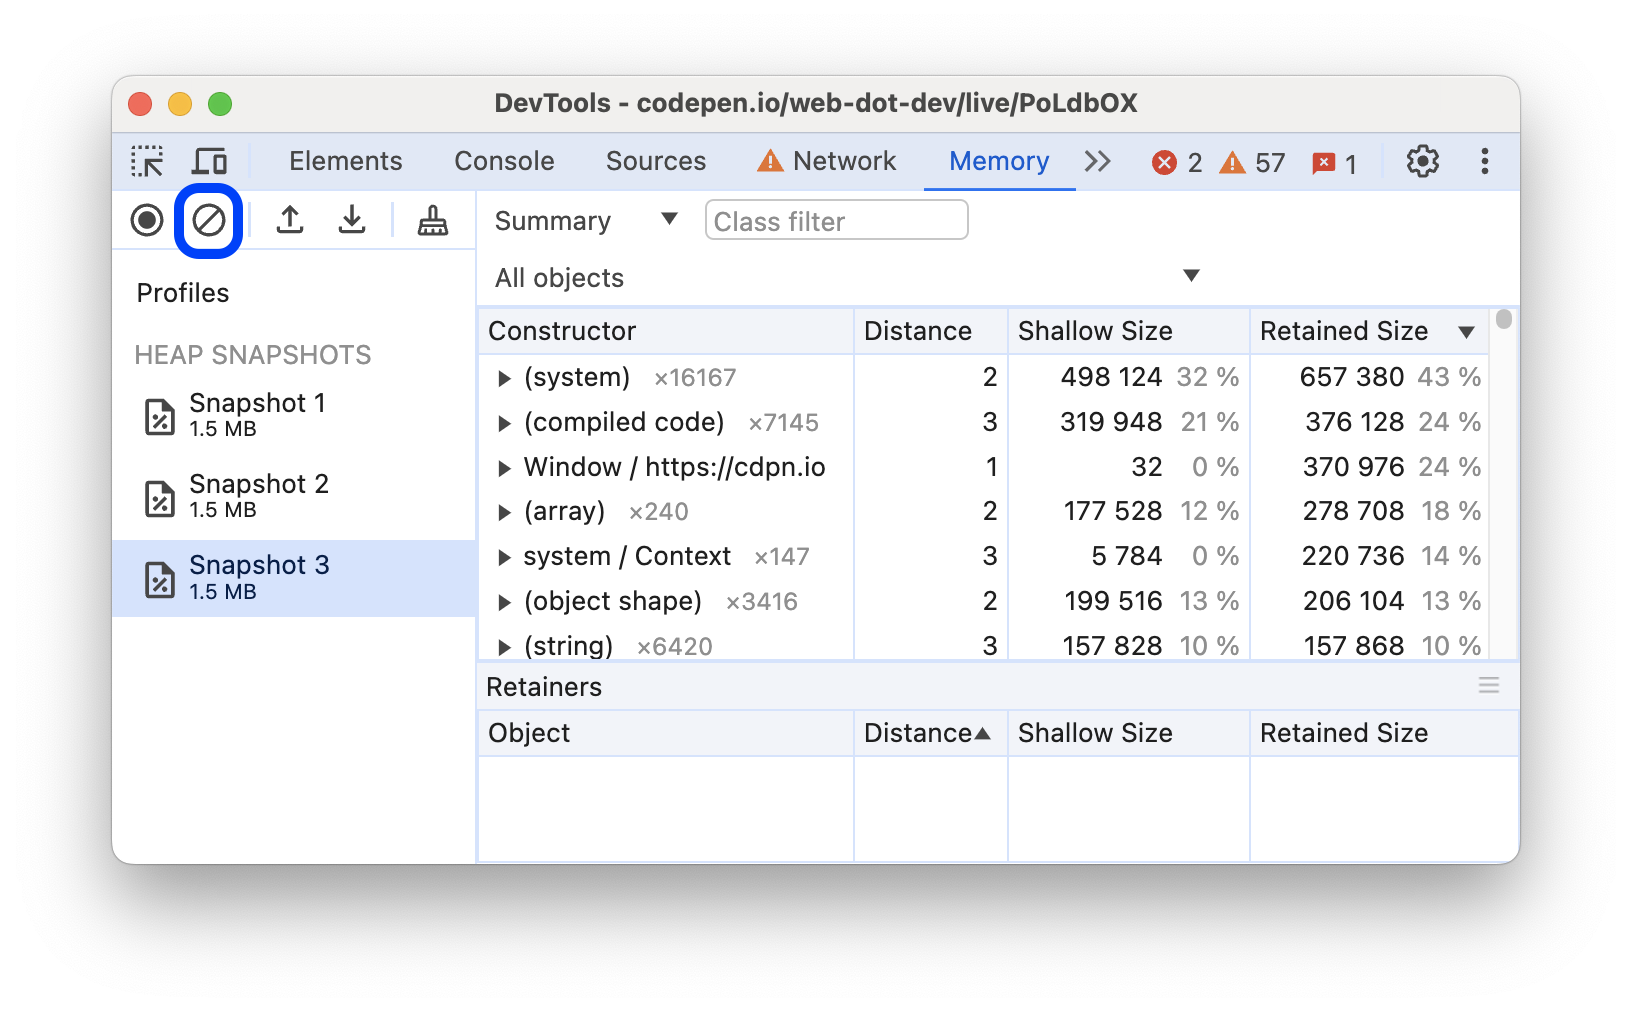Select the inspect element cursor icon

click(x=146, y=160)
